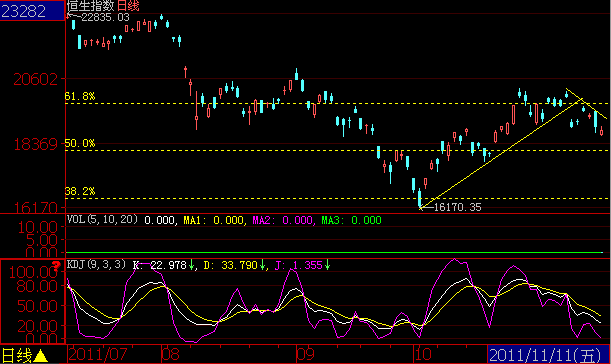The height and width of the screenshot is (364, 611).
Task: Select the 10 month marker on the time axis
Action: click(x=423, y=354)
